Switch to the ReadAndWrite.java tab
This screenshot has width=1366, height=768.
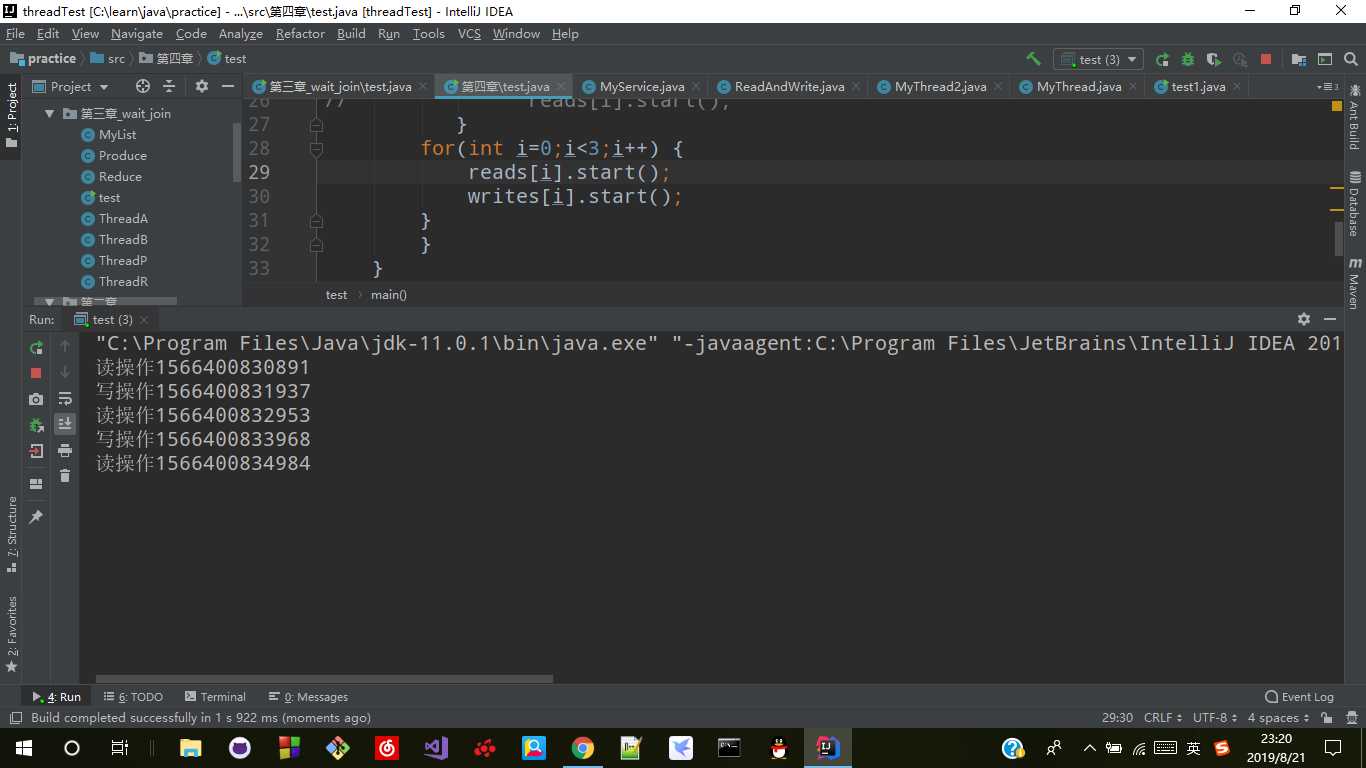click(x=789, y=87)
